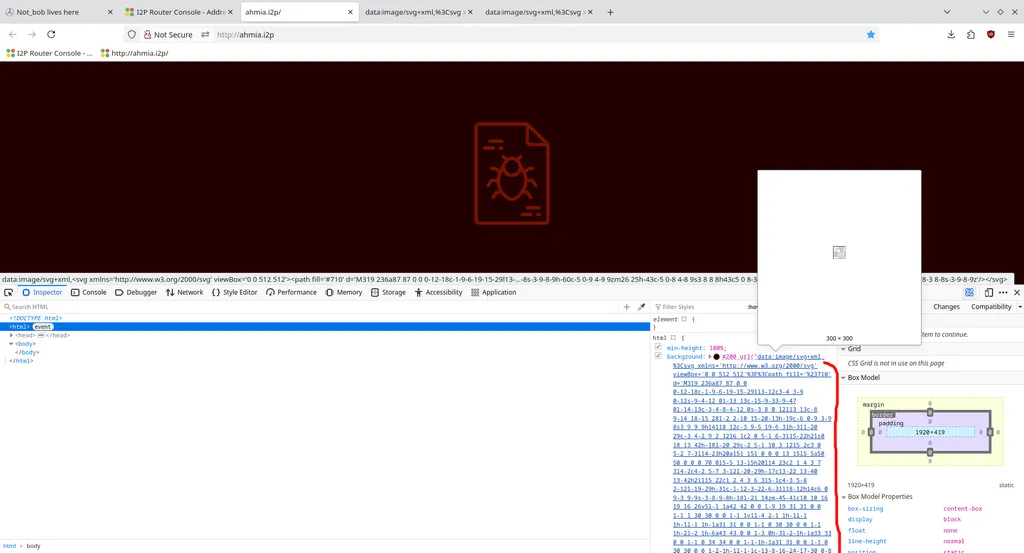
Task: Switch to the Console tab
Action: [x=89, y=292]
